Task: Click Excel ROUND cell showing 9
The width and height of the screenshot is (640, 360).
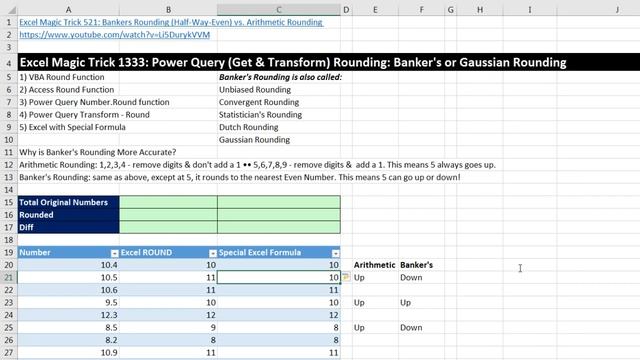Action: coord(169,328)
